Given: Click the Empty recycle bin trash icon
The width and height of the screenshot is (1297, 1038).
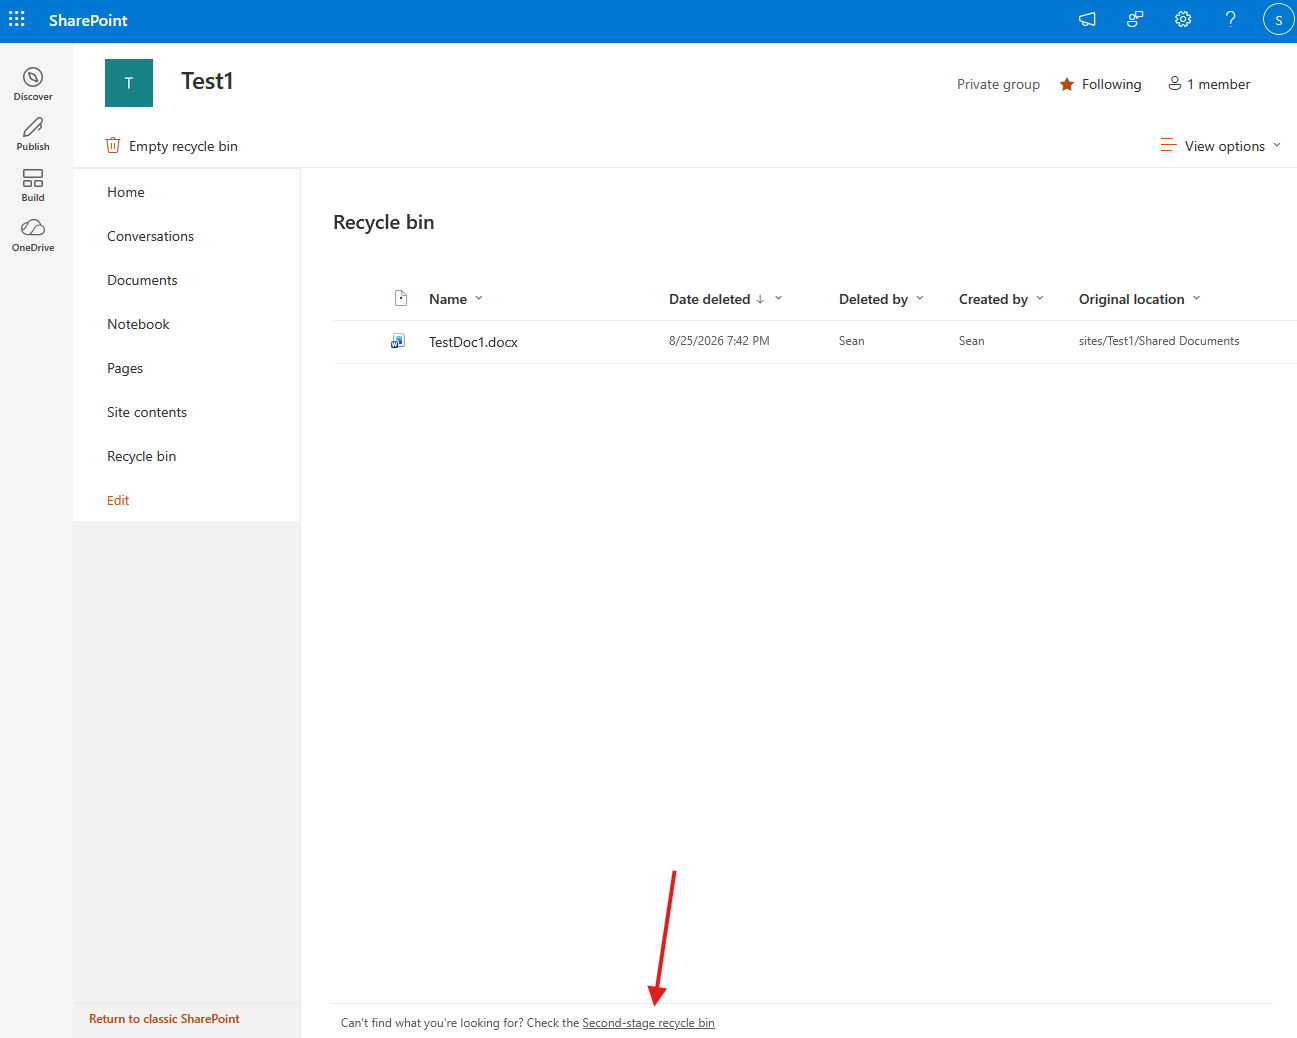Looking at the screenshot, I should [x=113, y=146].
